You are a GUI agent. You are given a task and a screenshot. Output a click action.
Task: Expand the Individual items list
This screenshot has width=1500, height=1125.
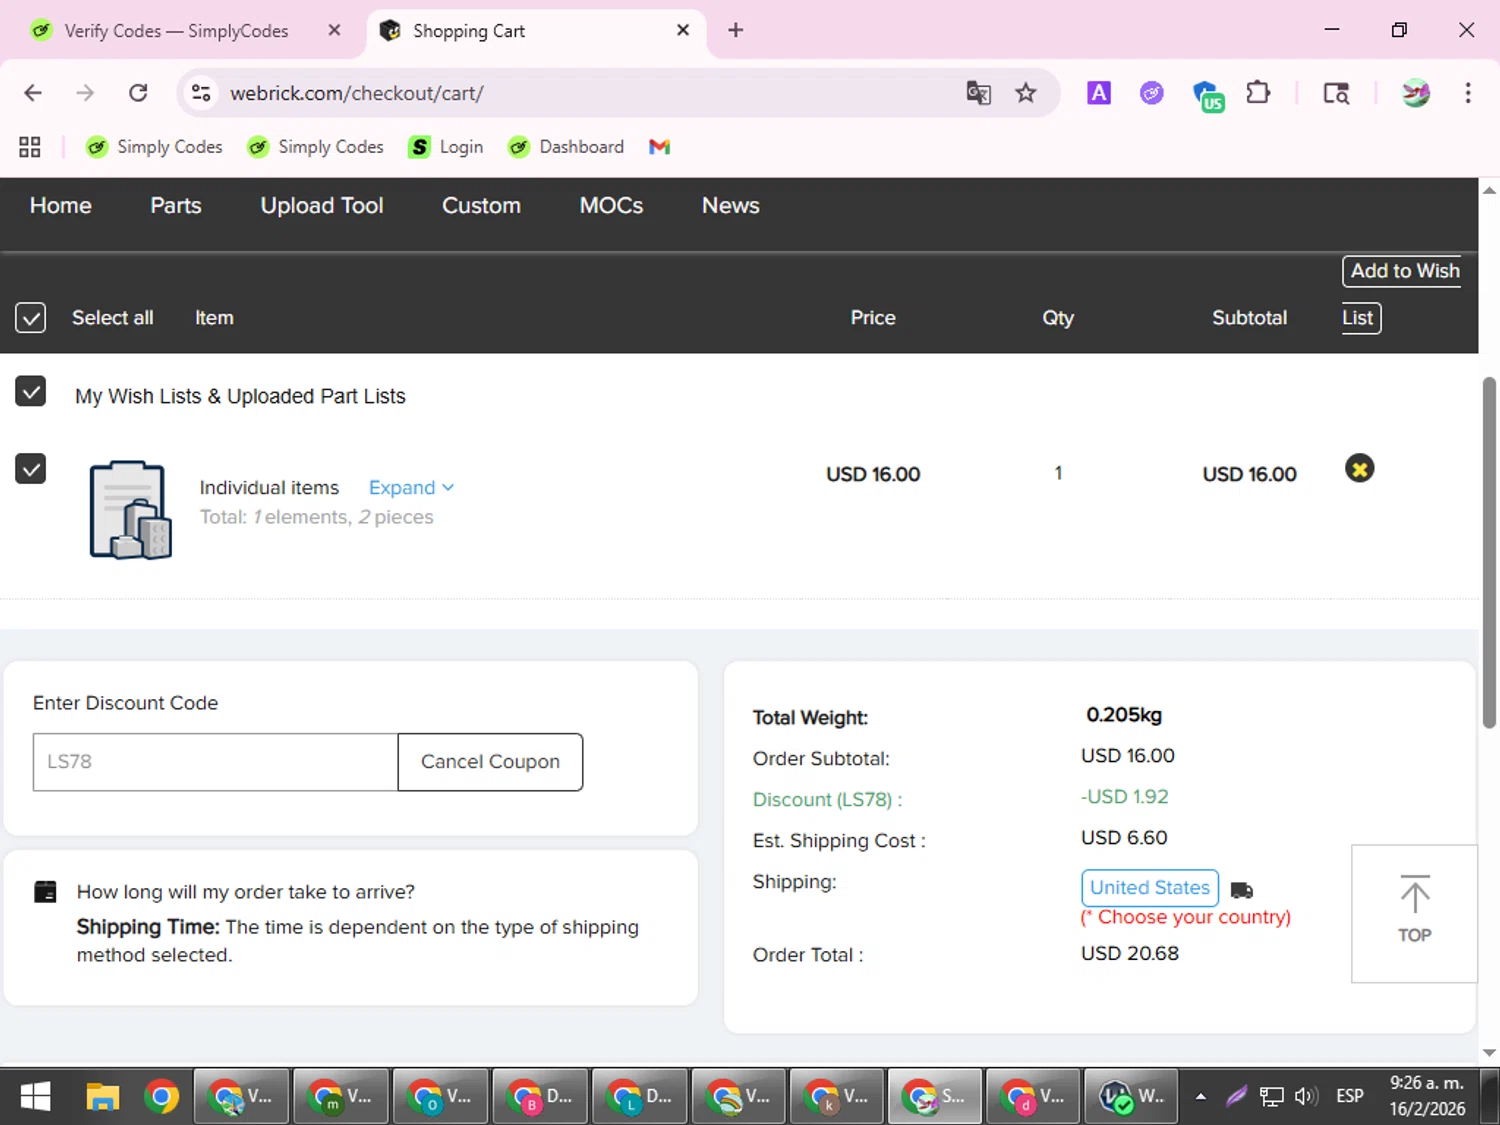click(x=411, y=488)
